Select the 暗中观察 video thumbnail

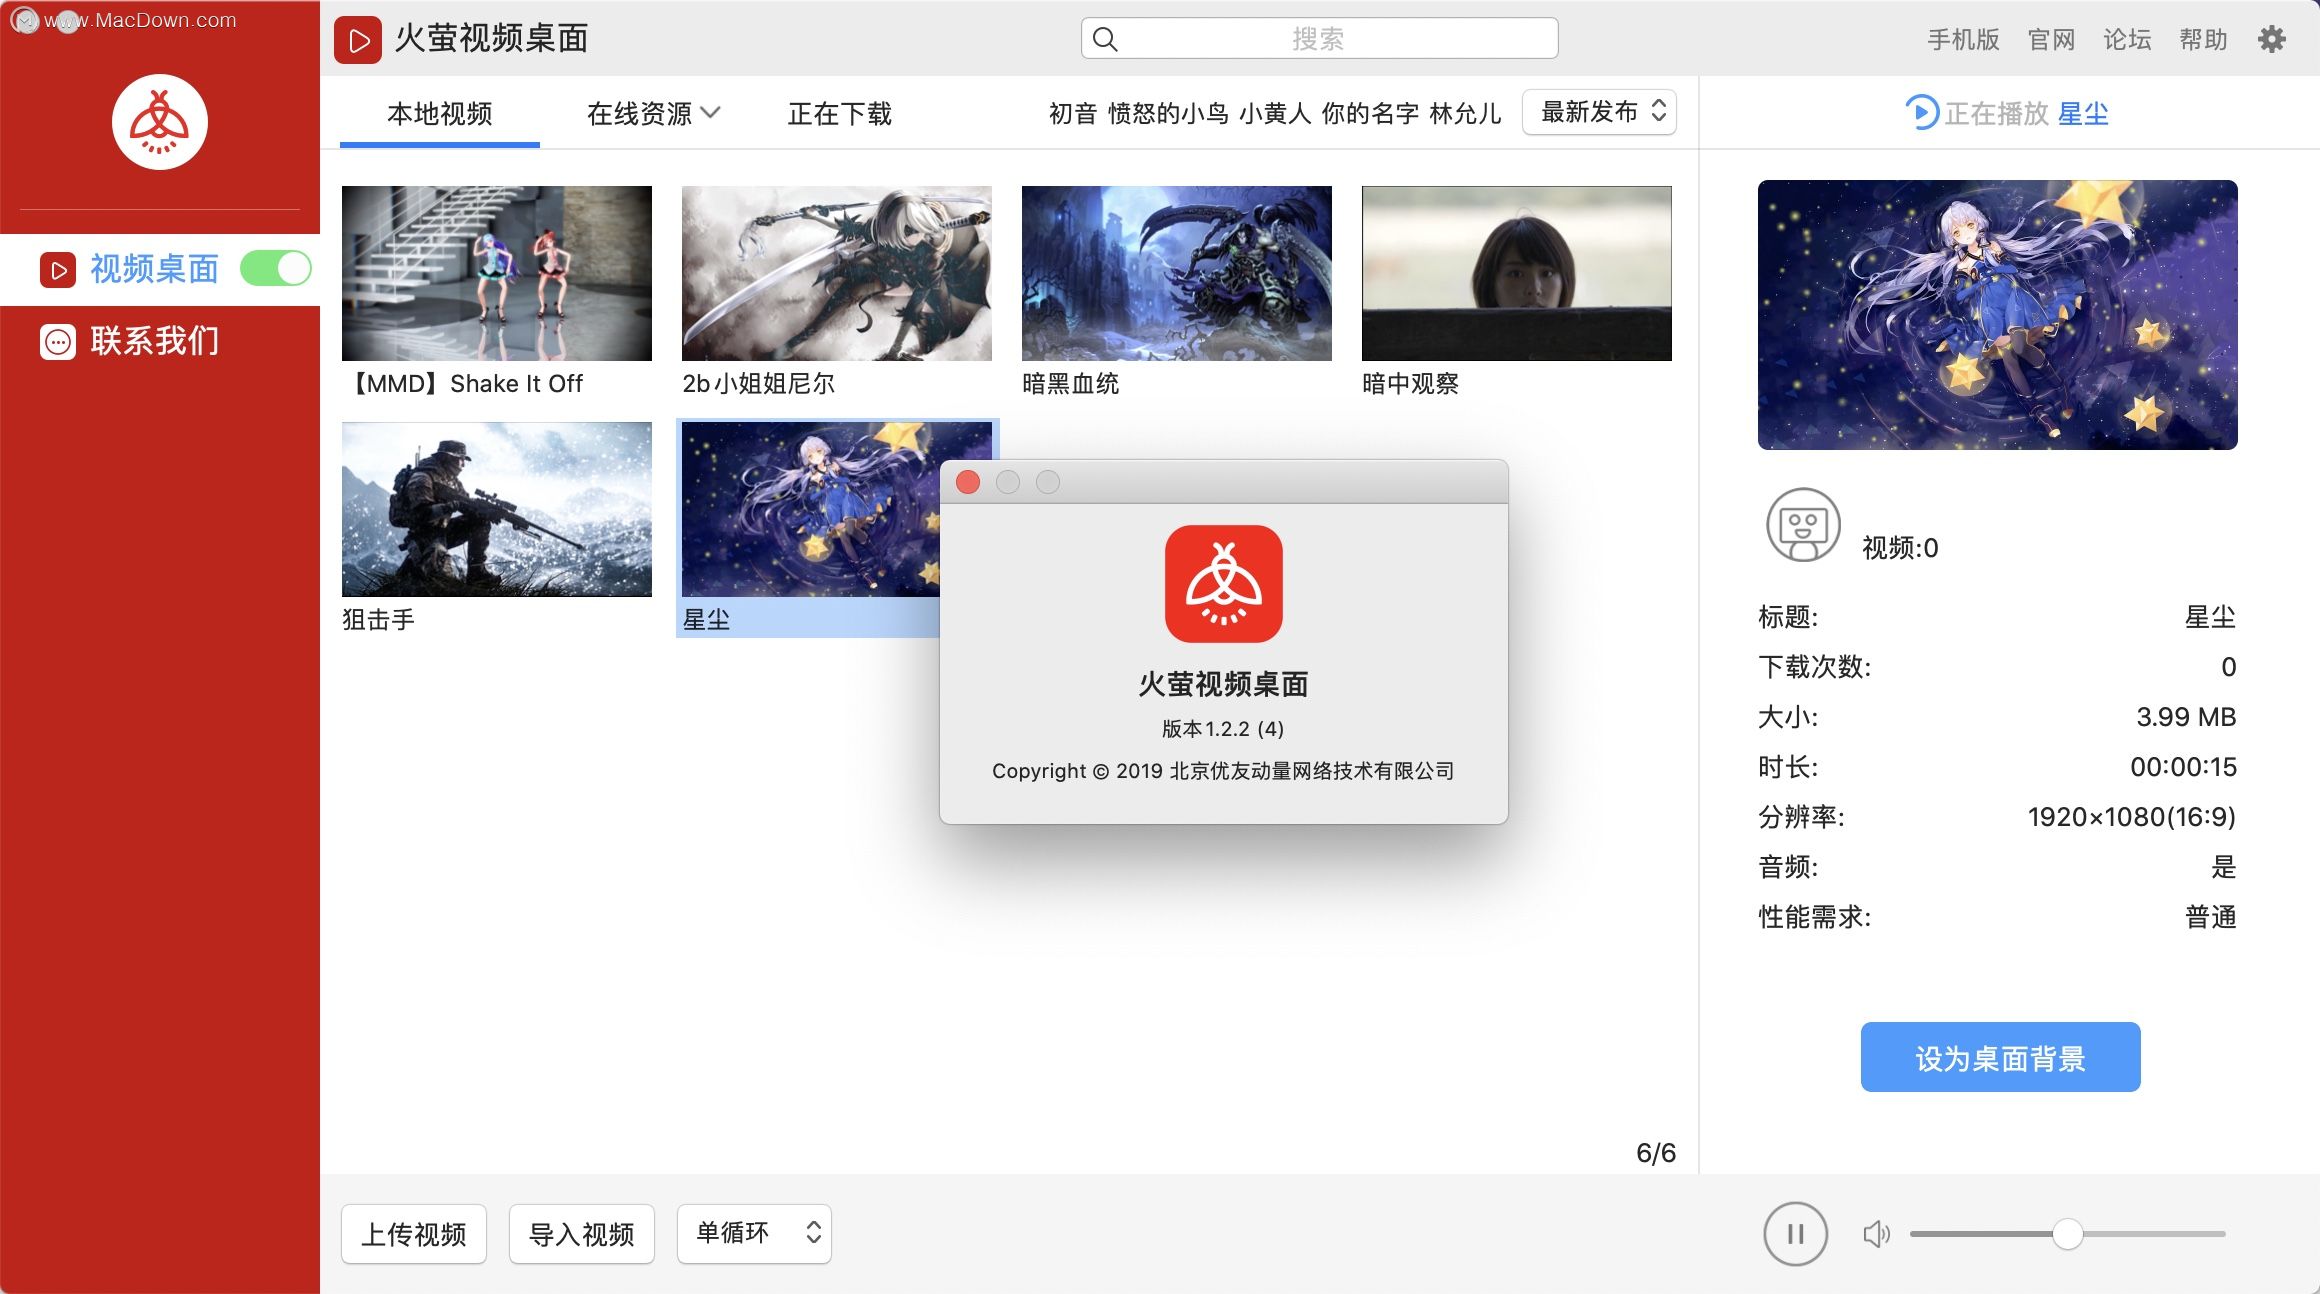[1517, 273]
